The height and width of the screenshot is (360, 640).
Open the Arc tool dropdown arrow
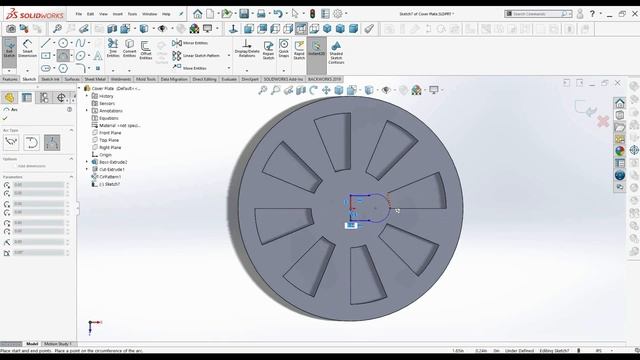[x=71, y=56]
